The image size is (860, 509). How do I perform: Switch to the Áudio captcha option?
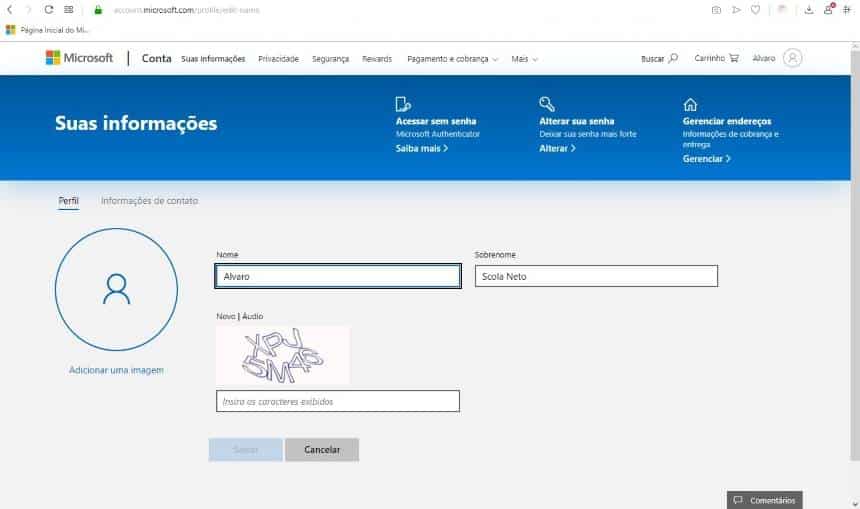coord(252,316)
